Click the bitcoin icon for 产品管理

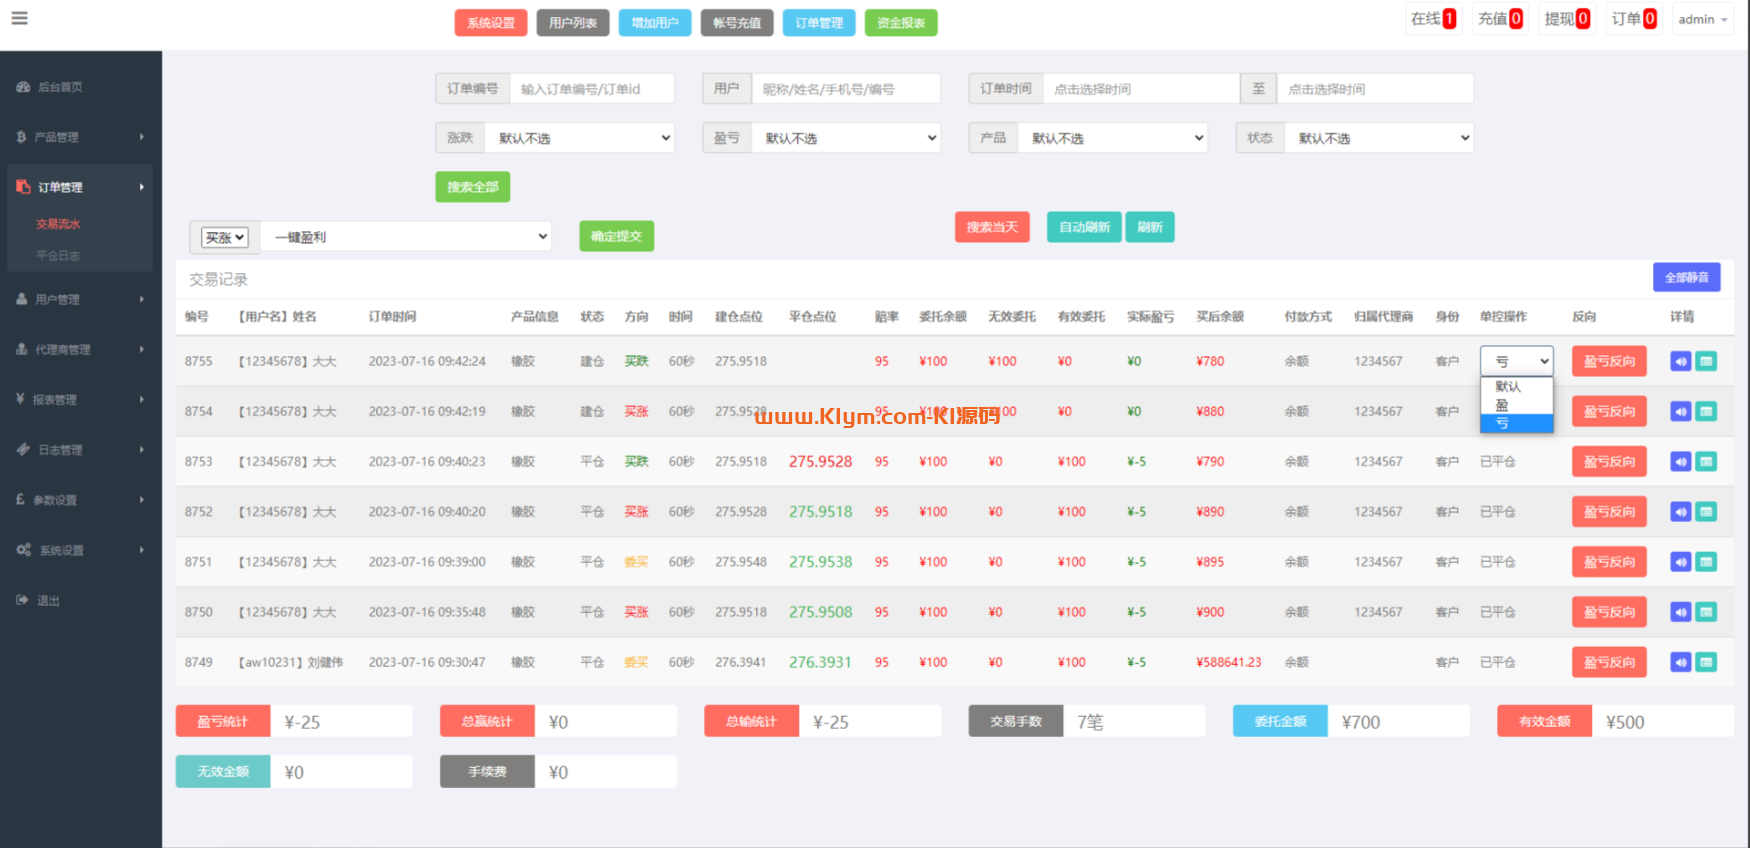tap(21, 137)
